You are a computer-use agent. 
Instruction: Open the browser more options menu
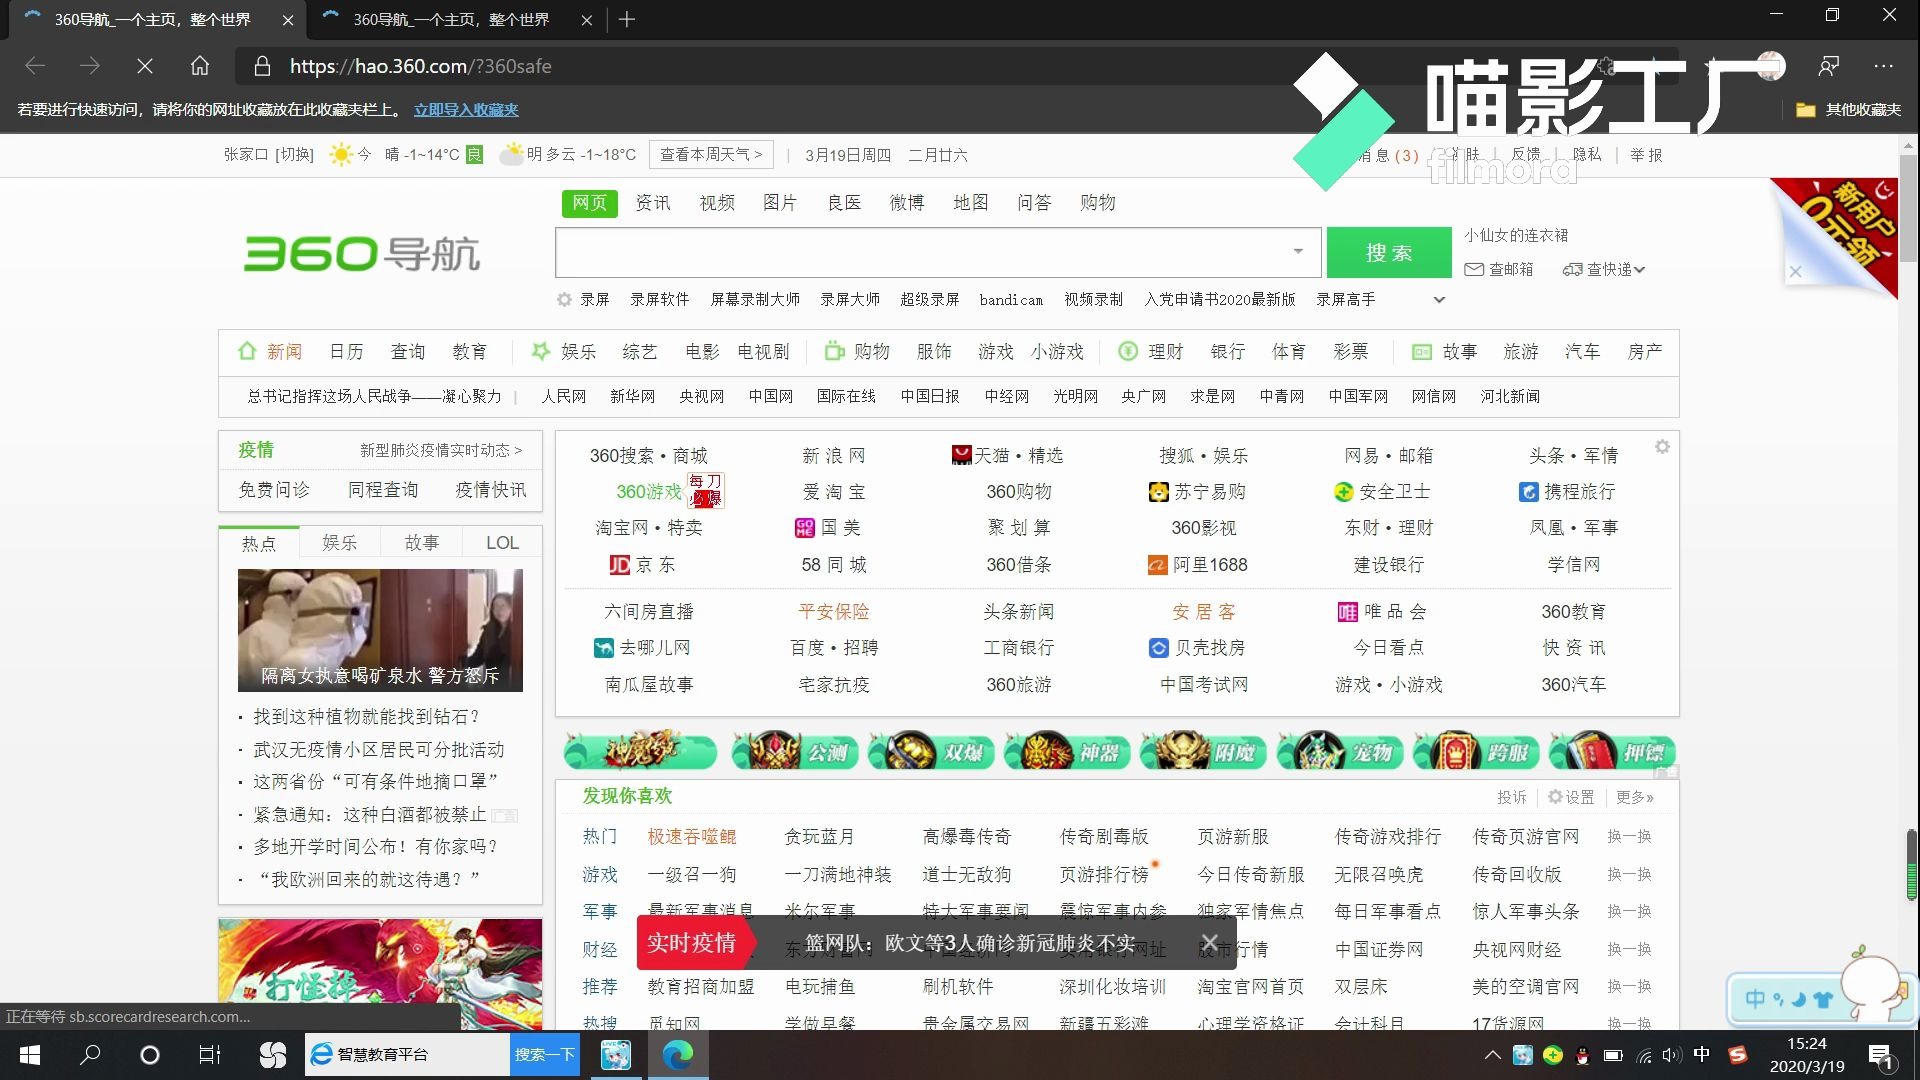click(1883, 66)
